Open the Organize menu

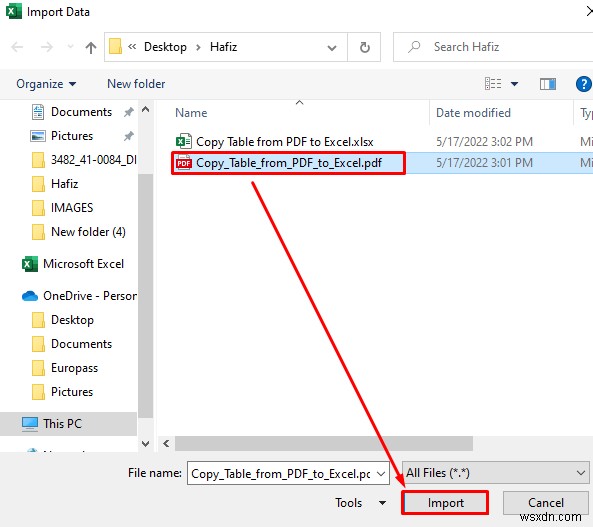click(46, 84)
